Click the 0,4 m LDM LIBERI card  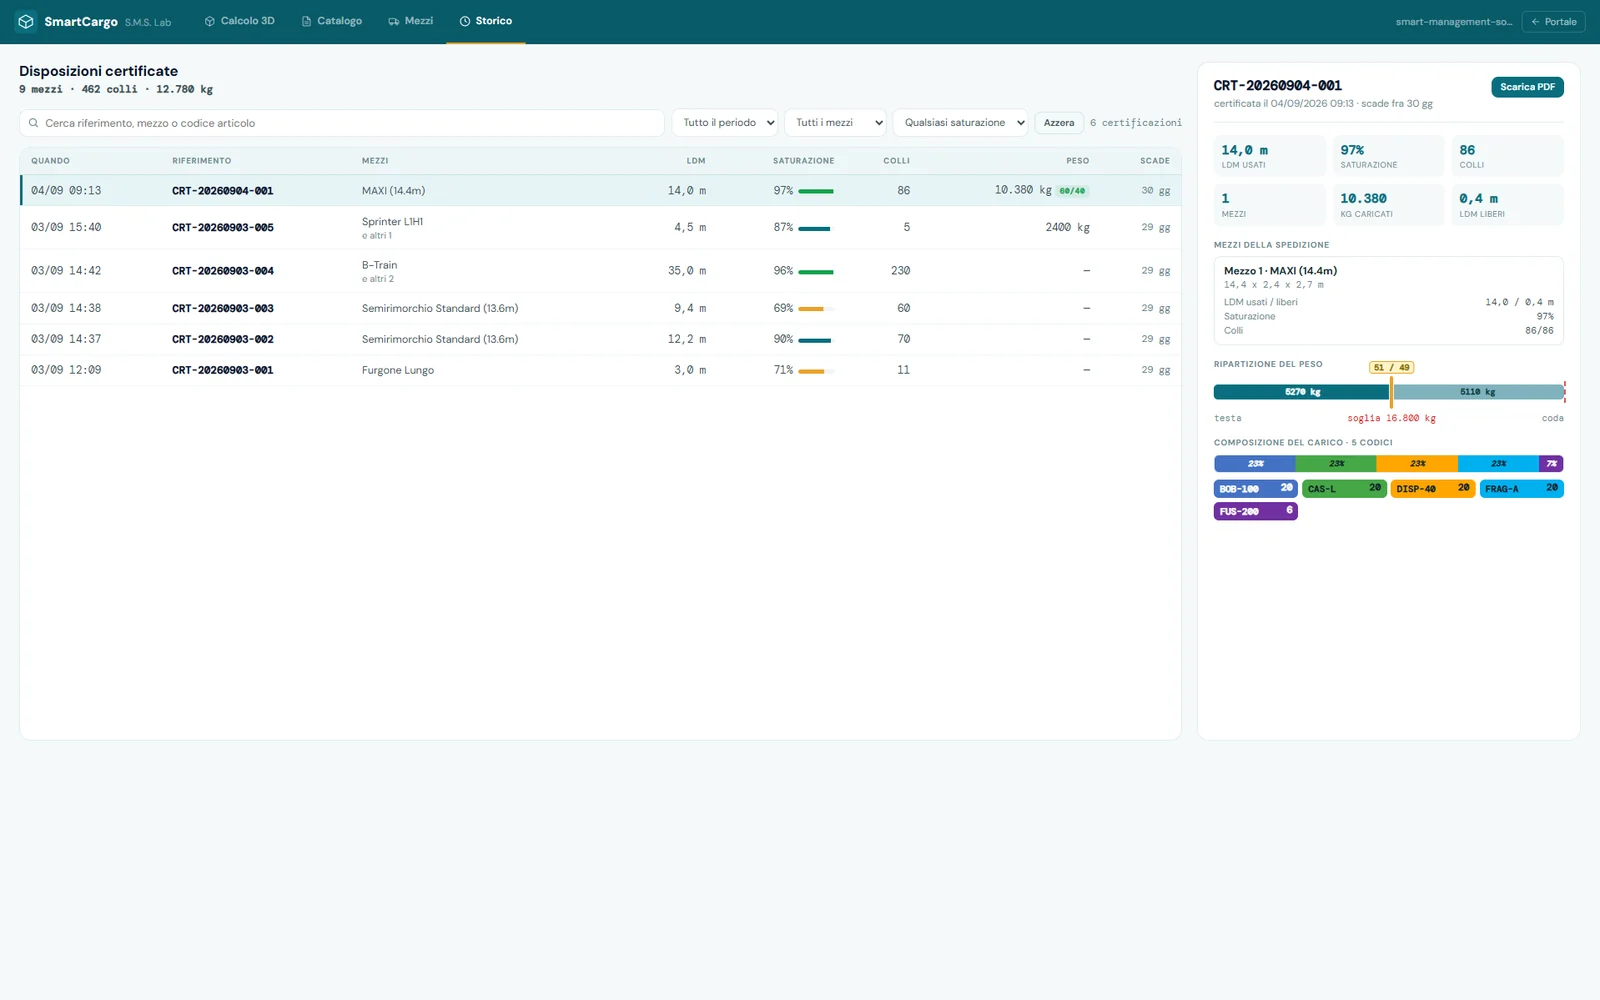point(1507,205)
